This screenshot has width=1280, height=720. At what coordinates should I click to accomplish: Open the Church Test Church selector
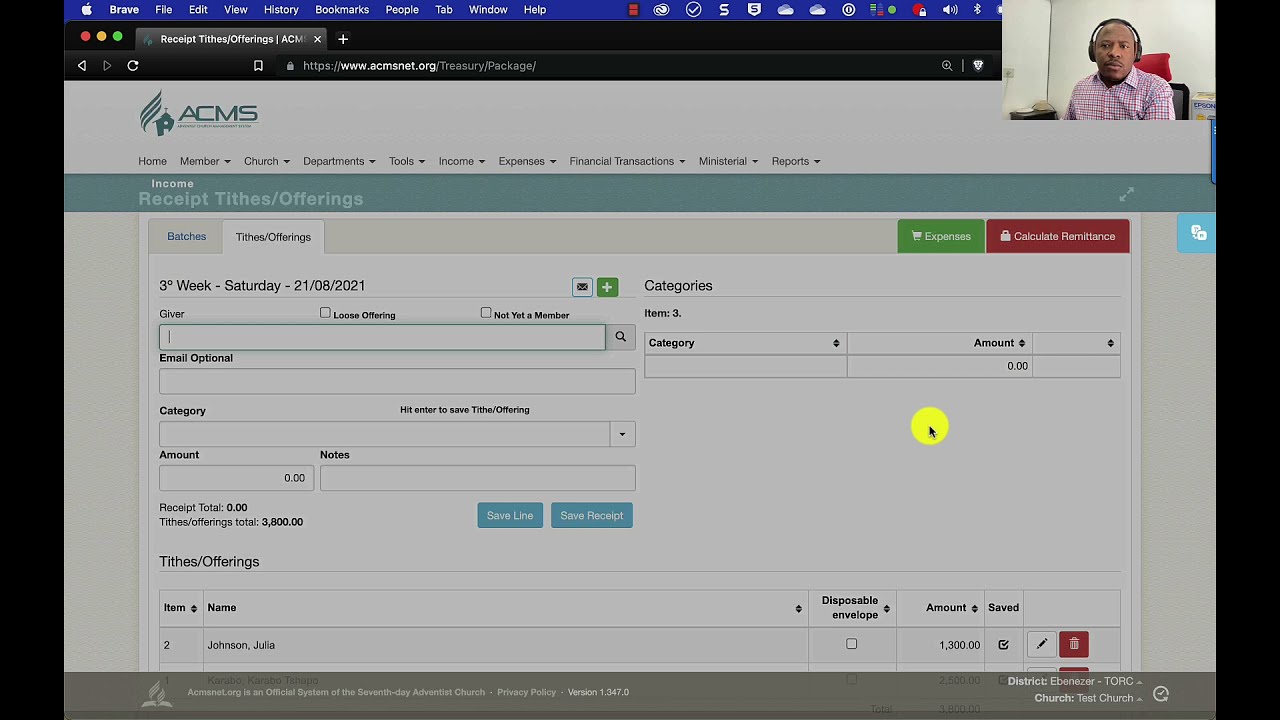coord(1088,698)
